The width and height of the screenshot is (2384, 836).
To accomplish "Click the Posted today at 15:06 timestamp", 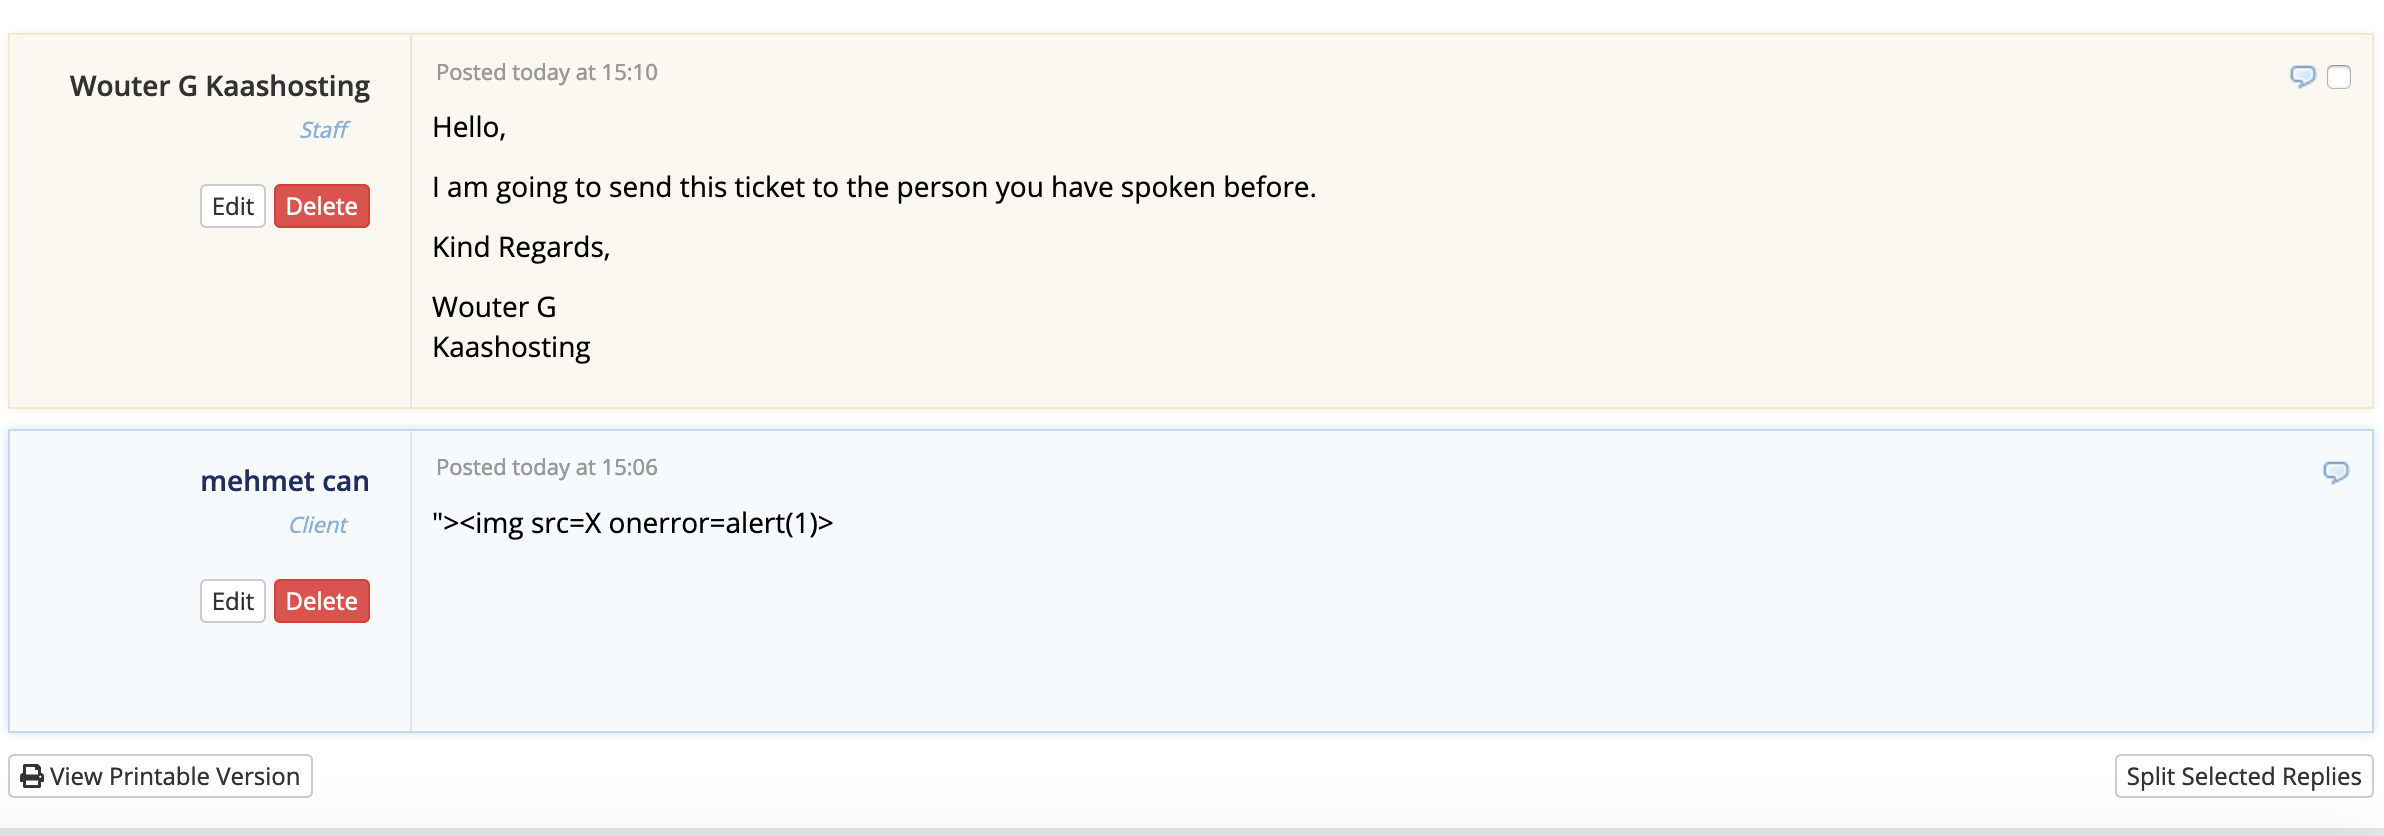I will point(547,467).
